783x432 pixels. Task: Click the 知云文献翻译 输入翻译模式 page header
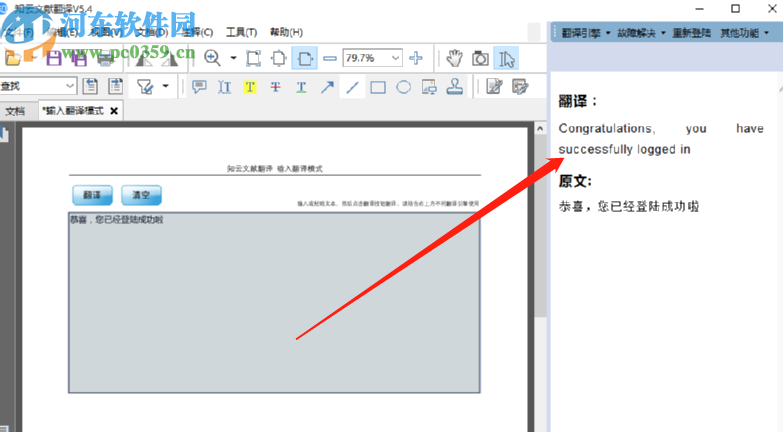pos(275,169)
